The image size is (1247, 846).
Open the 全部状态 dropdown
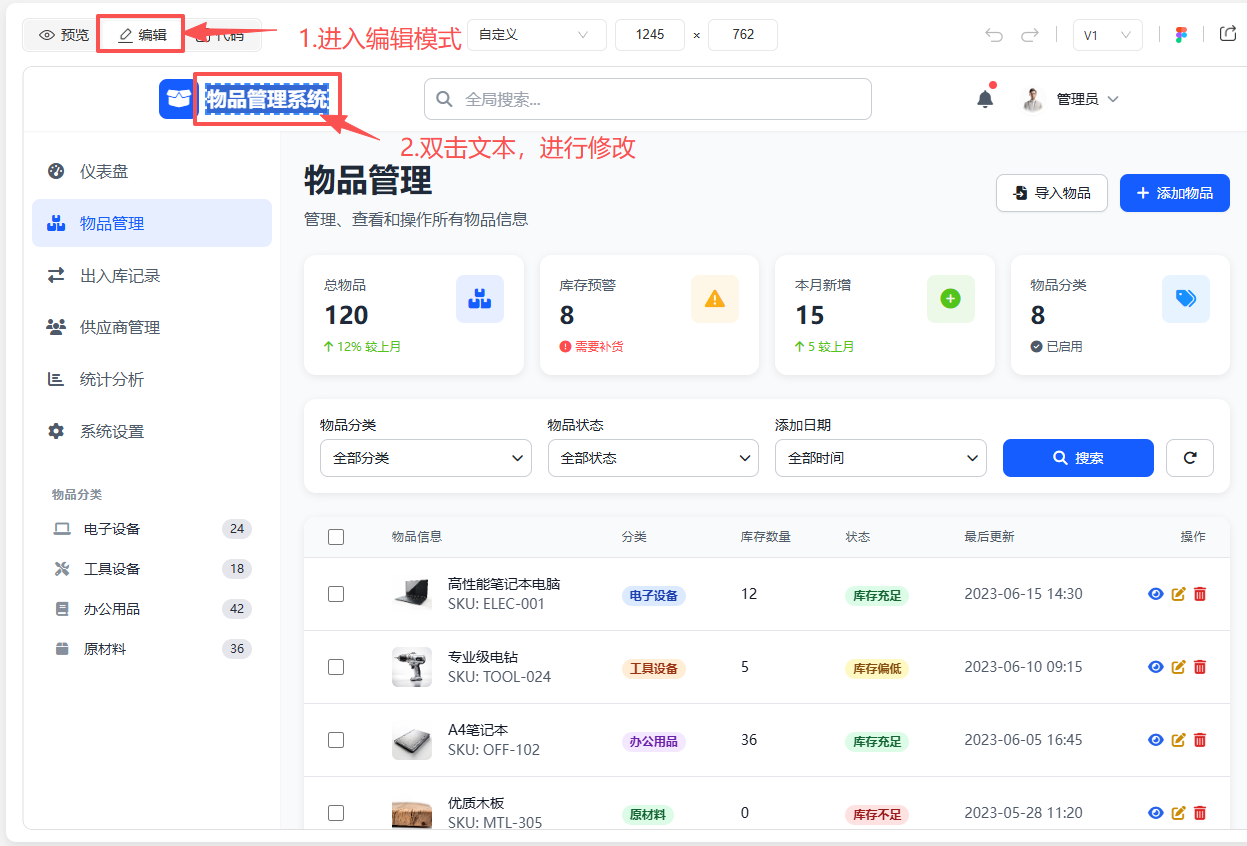(x=653, y=458)
